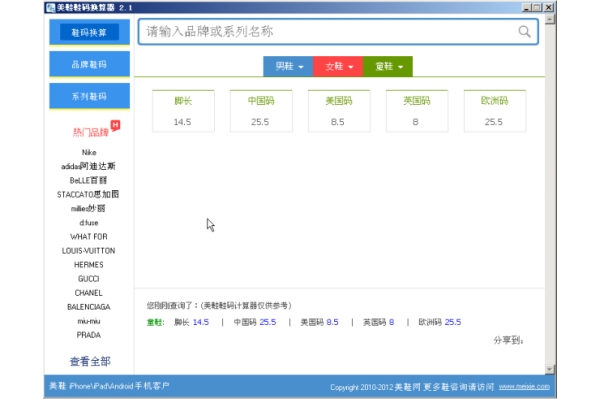Click the hot brands H badge icon
Screen dimensions: 600x400
click(115, 125)
